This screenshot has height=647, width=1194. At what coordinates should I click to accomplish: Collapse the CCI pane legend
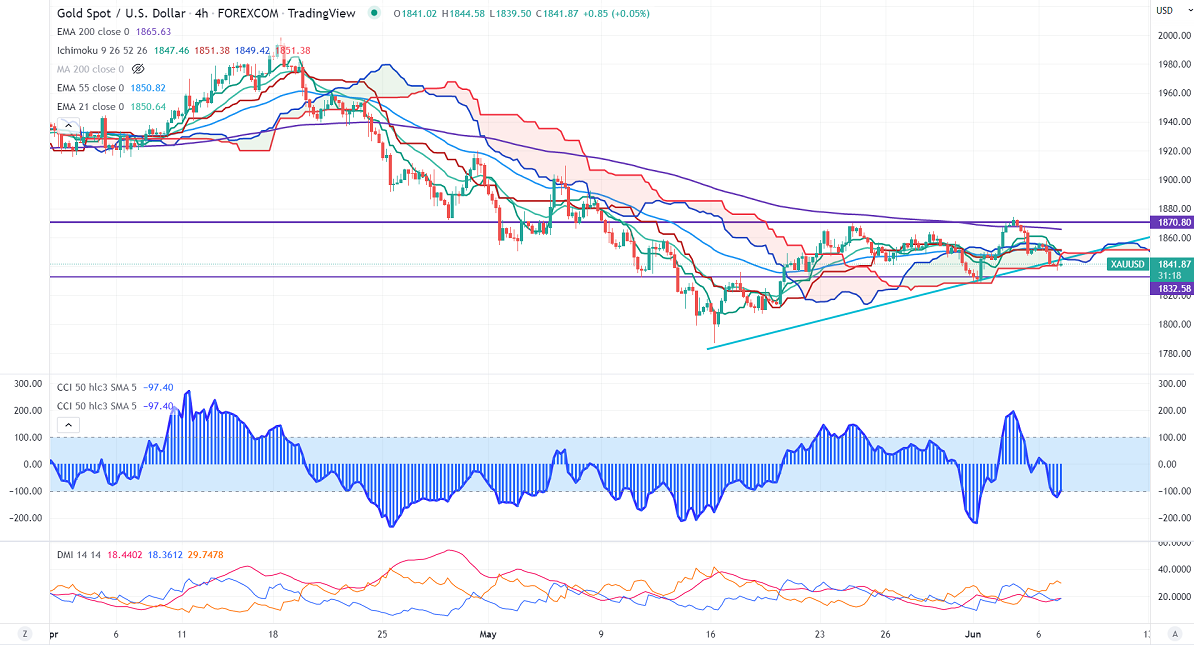point(69,425)
